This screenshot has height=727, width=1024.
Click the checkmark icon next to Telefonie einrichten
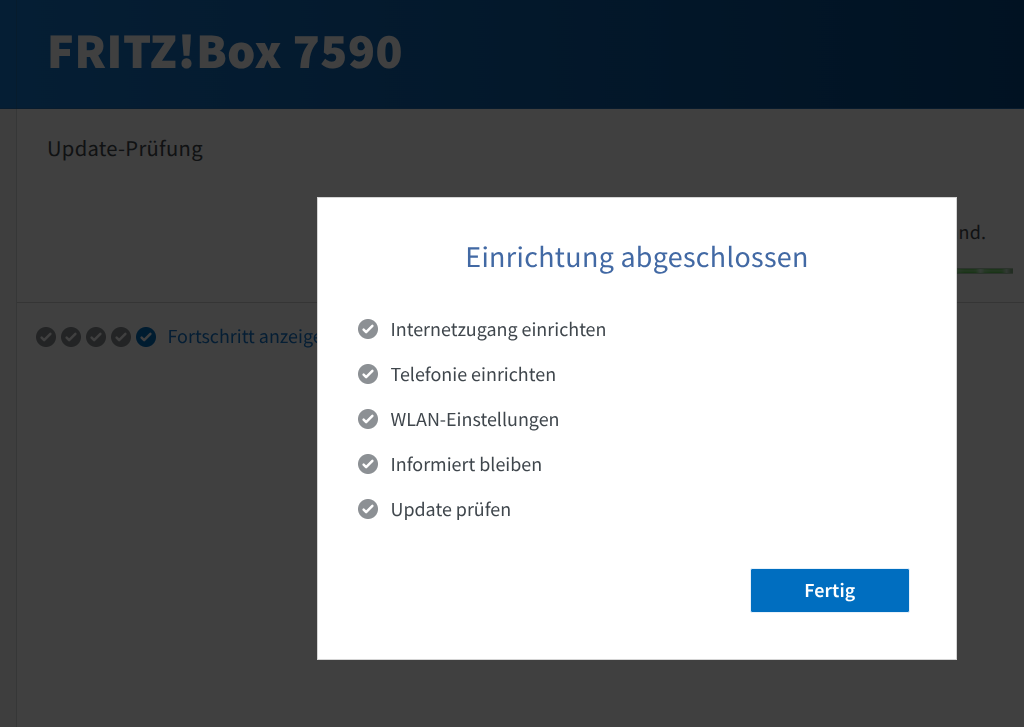click(368, 374)
